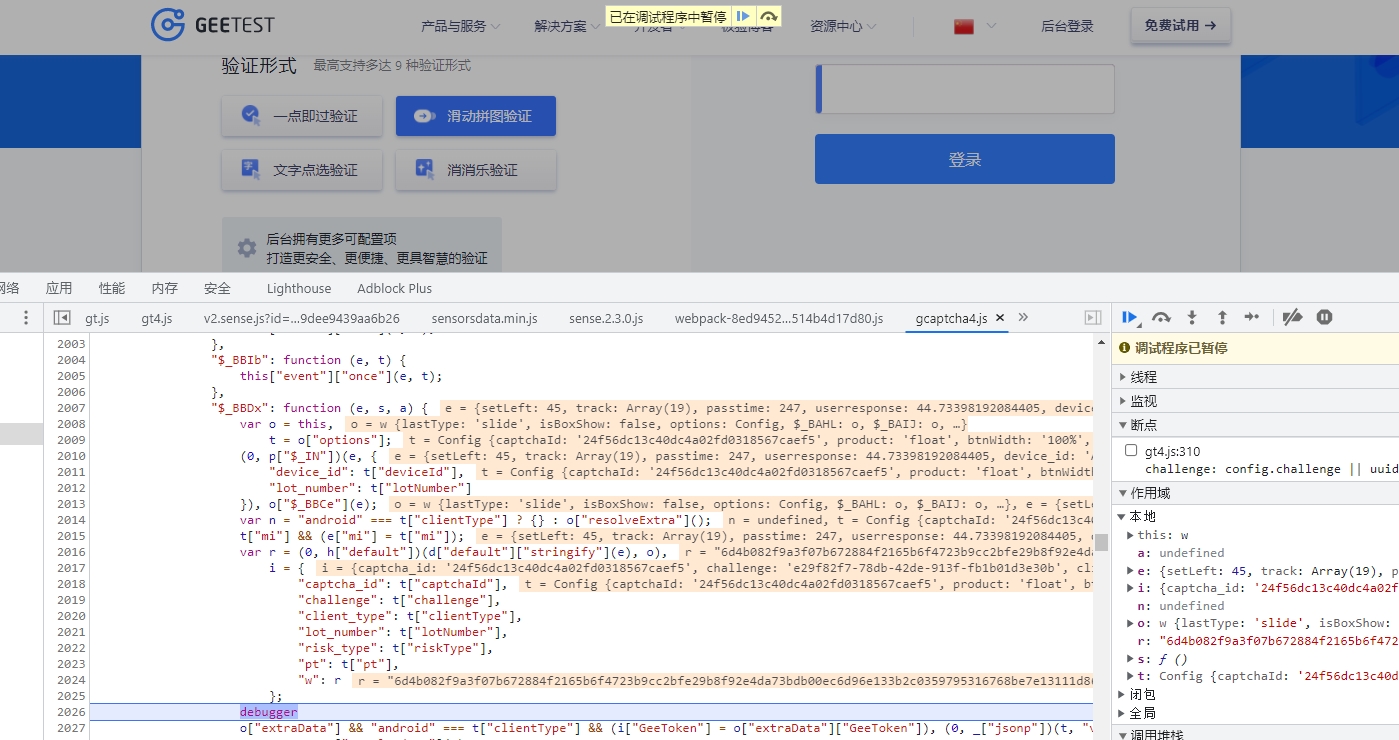
Task: Toggle the deactivate breakpoints control
Action: tap(1292, 317)
